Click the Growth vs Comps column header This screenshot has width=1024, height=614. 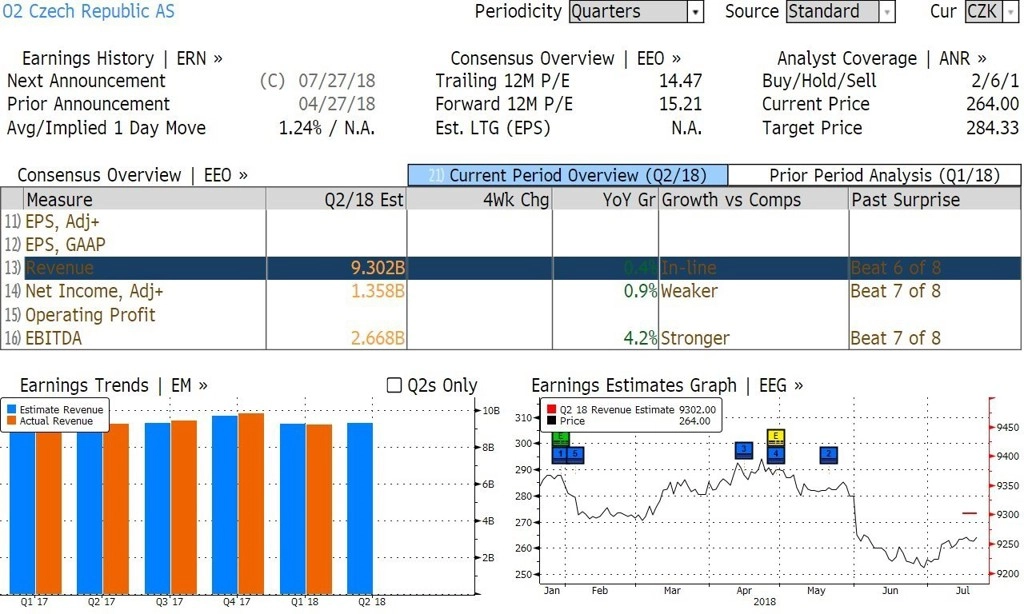click(x=754, y=199)
